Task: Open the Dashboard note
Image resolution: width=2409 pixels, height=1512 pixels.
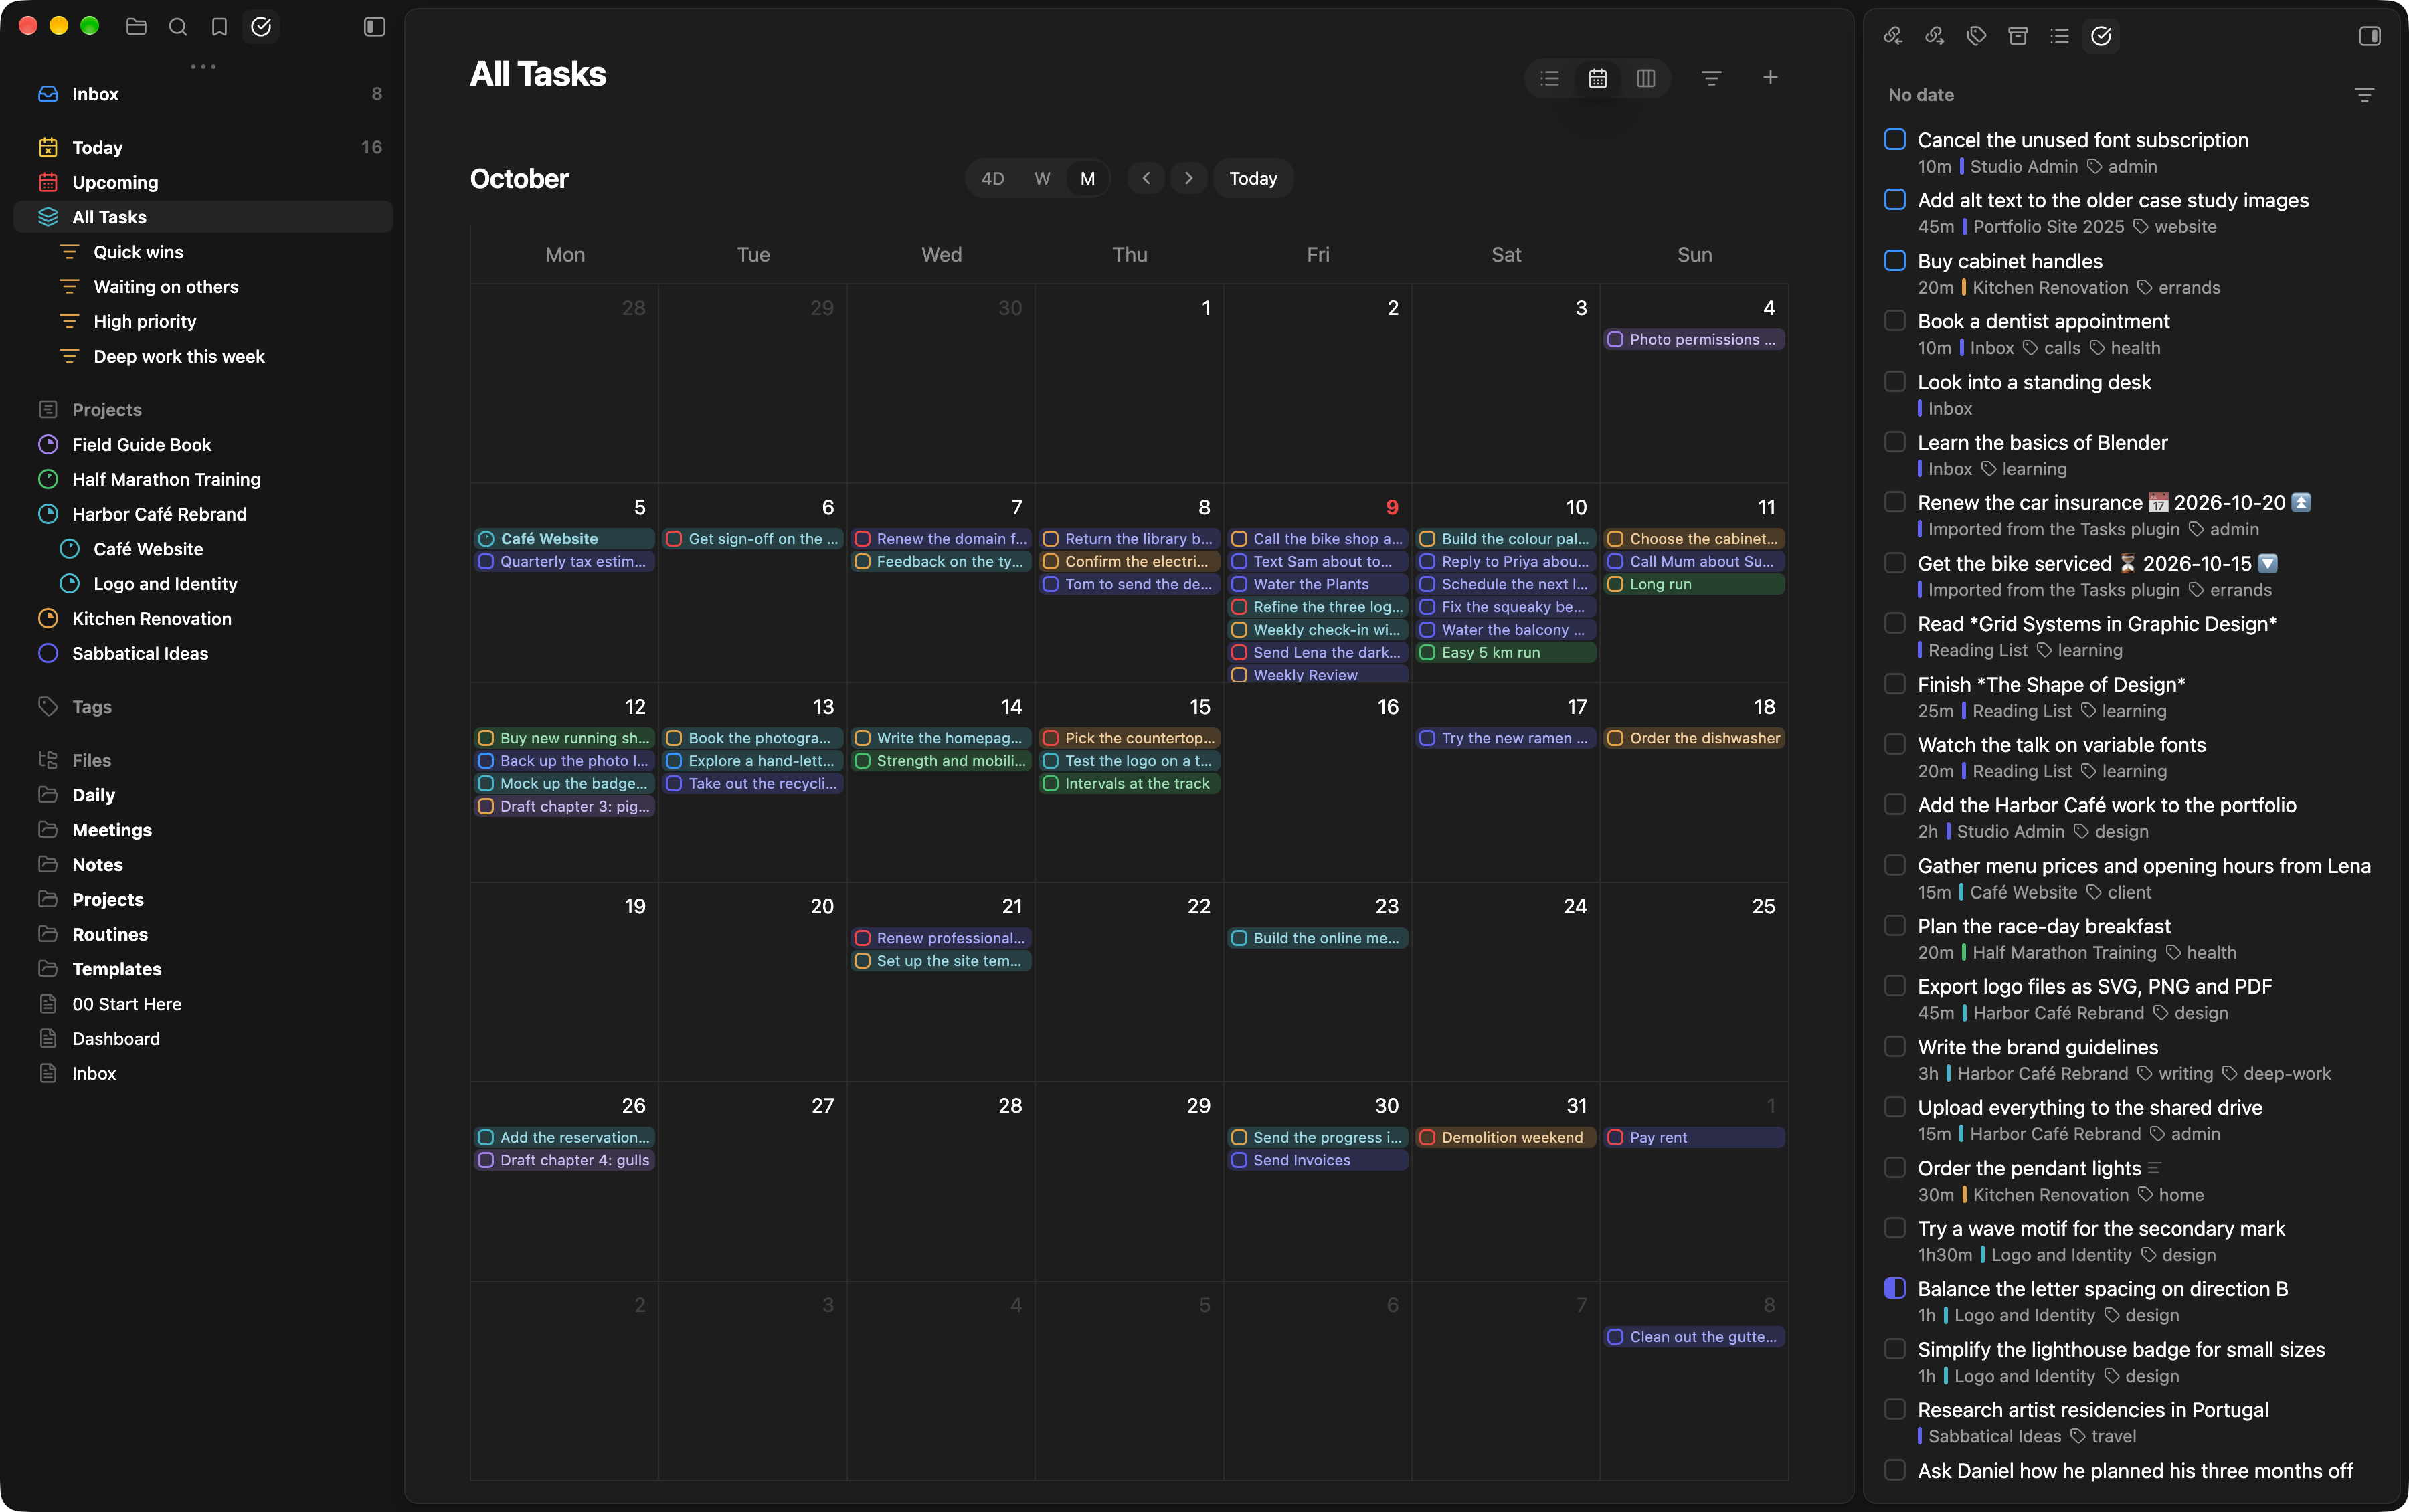Action: coord(203,1039)
